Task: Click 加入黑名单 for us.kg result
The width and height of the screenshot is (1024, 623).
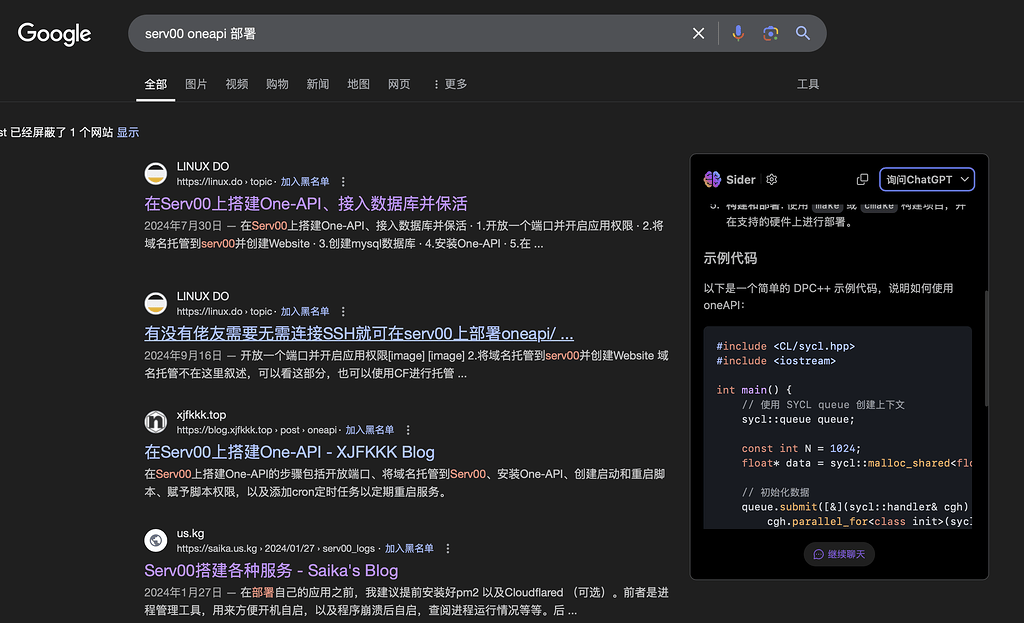Action: point(409,549)
